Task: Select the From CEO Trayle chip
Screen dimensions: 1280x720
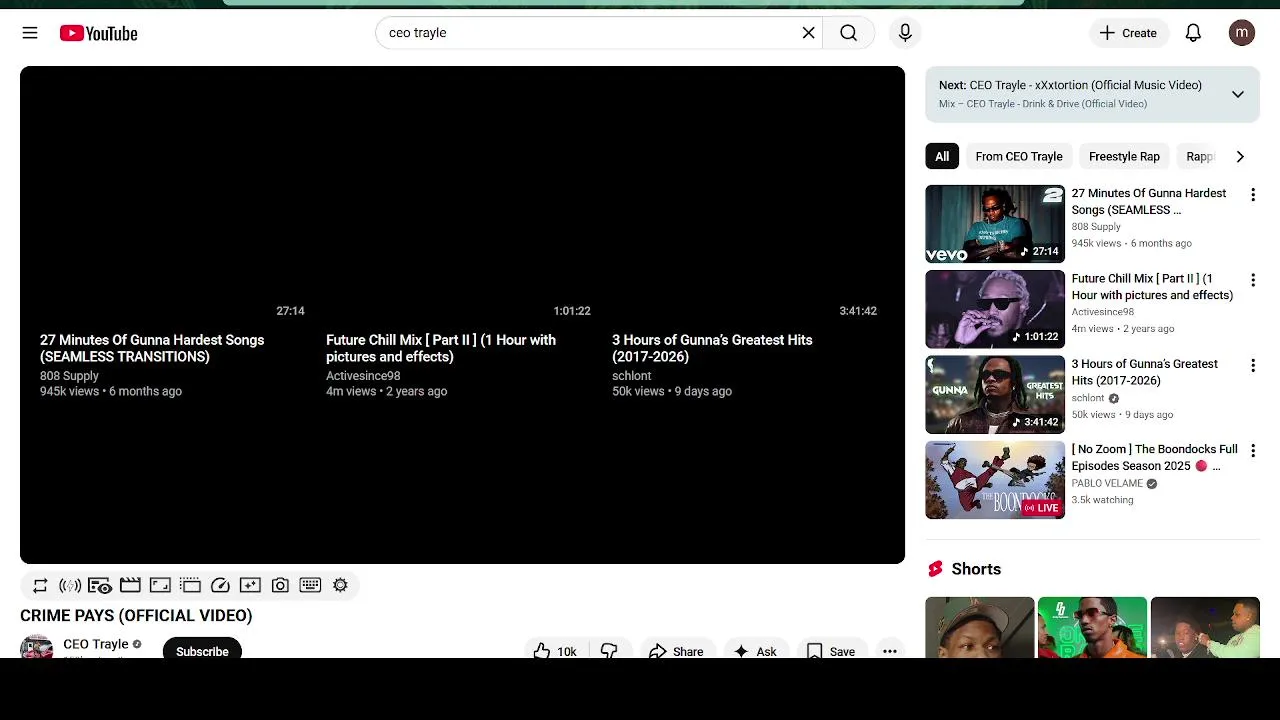Action: (x=1018, y=156)
